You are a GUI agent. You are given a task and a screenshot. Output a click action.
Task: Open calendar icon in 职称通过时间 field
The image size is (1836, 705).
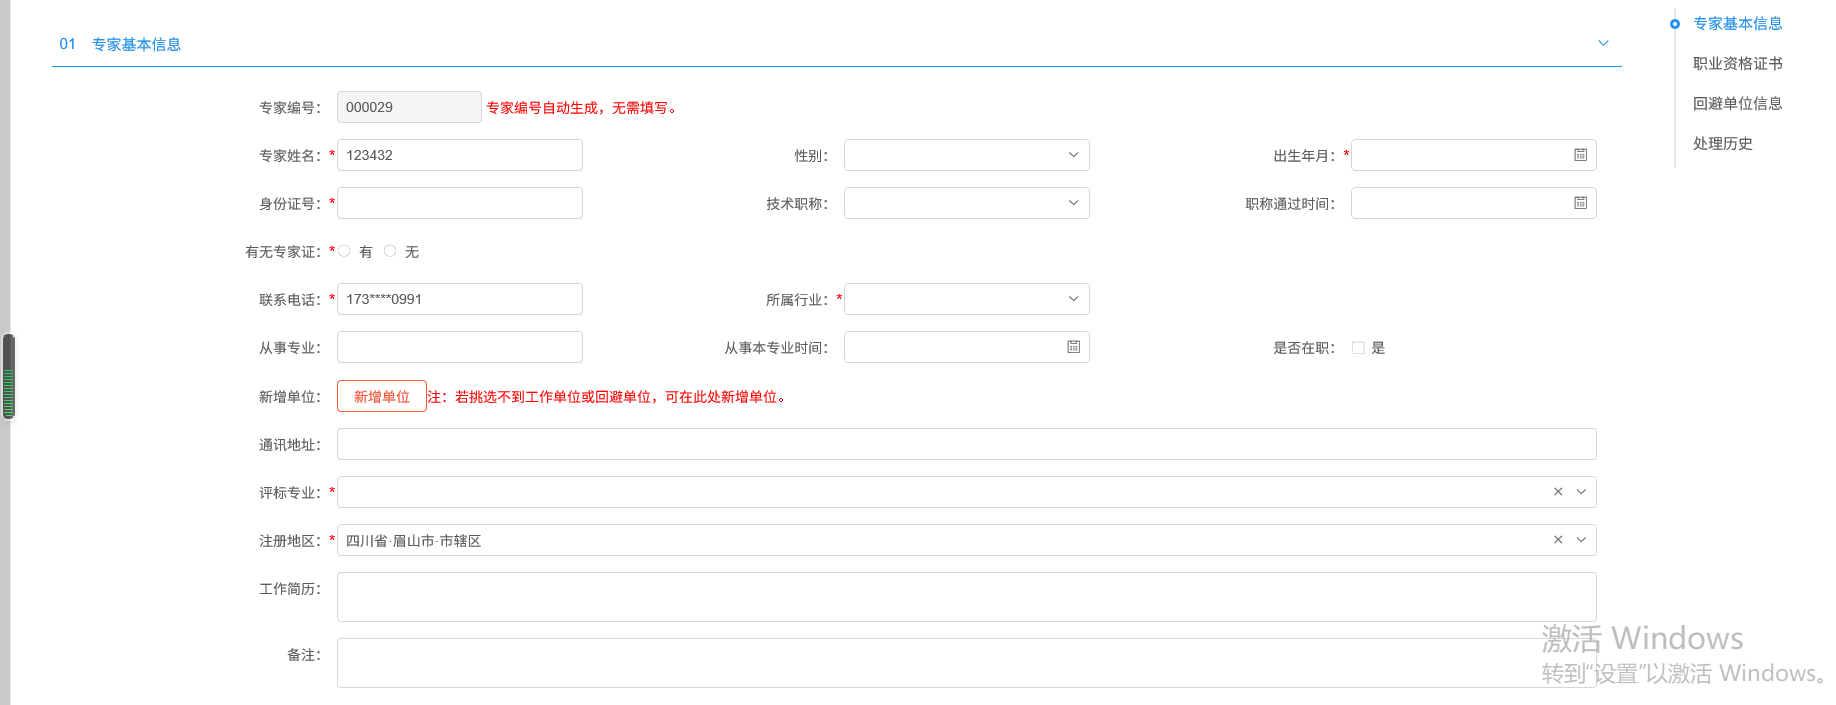point(1580,203)
